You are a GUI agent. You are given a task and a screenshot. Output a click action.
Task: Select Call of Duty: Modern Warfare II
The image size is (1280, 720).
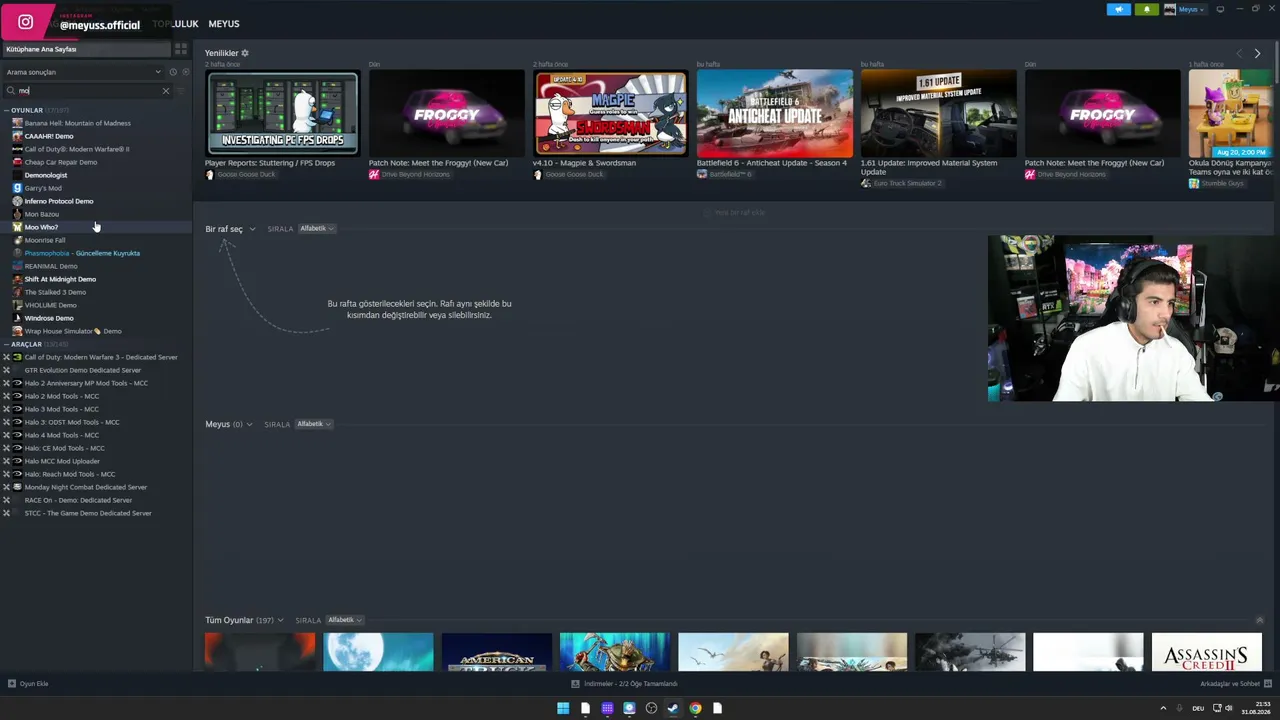(77, 149)
